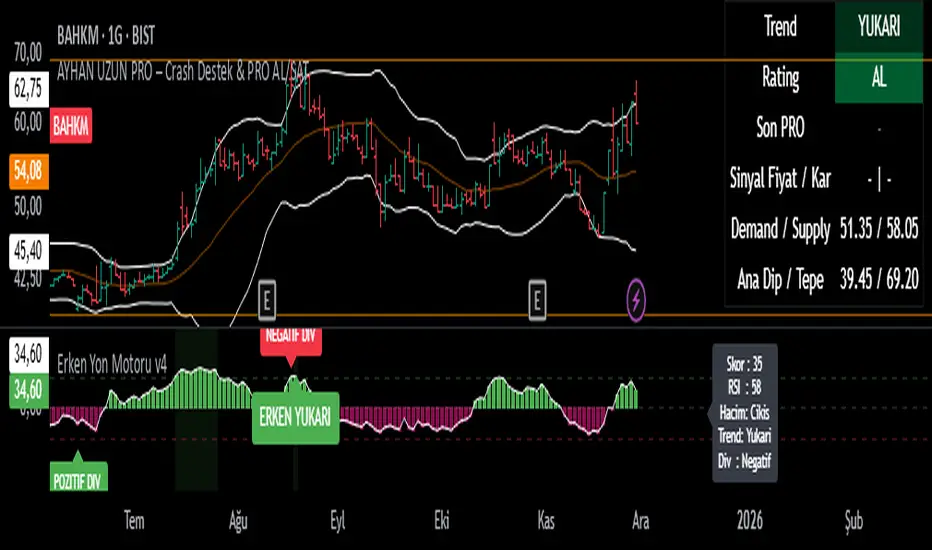Click the Hacim: Cikis tooltip line
The height and width of the screenshot is (550, 932).
click(744, 413)
